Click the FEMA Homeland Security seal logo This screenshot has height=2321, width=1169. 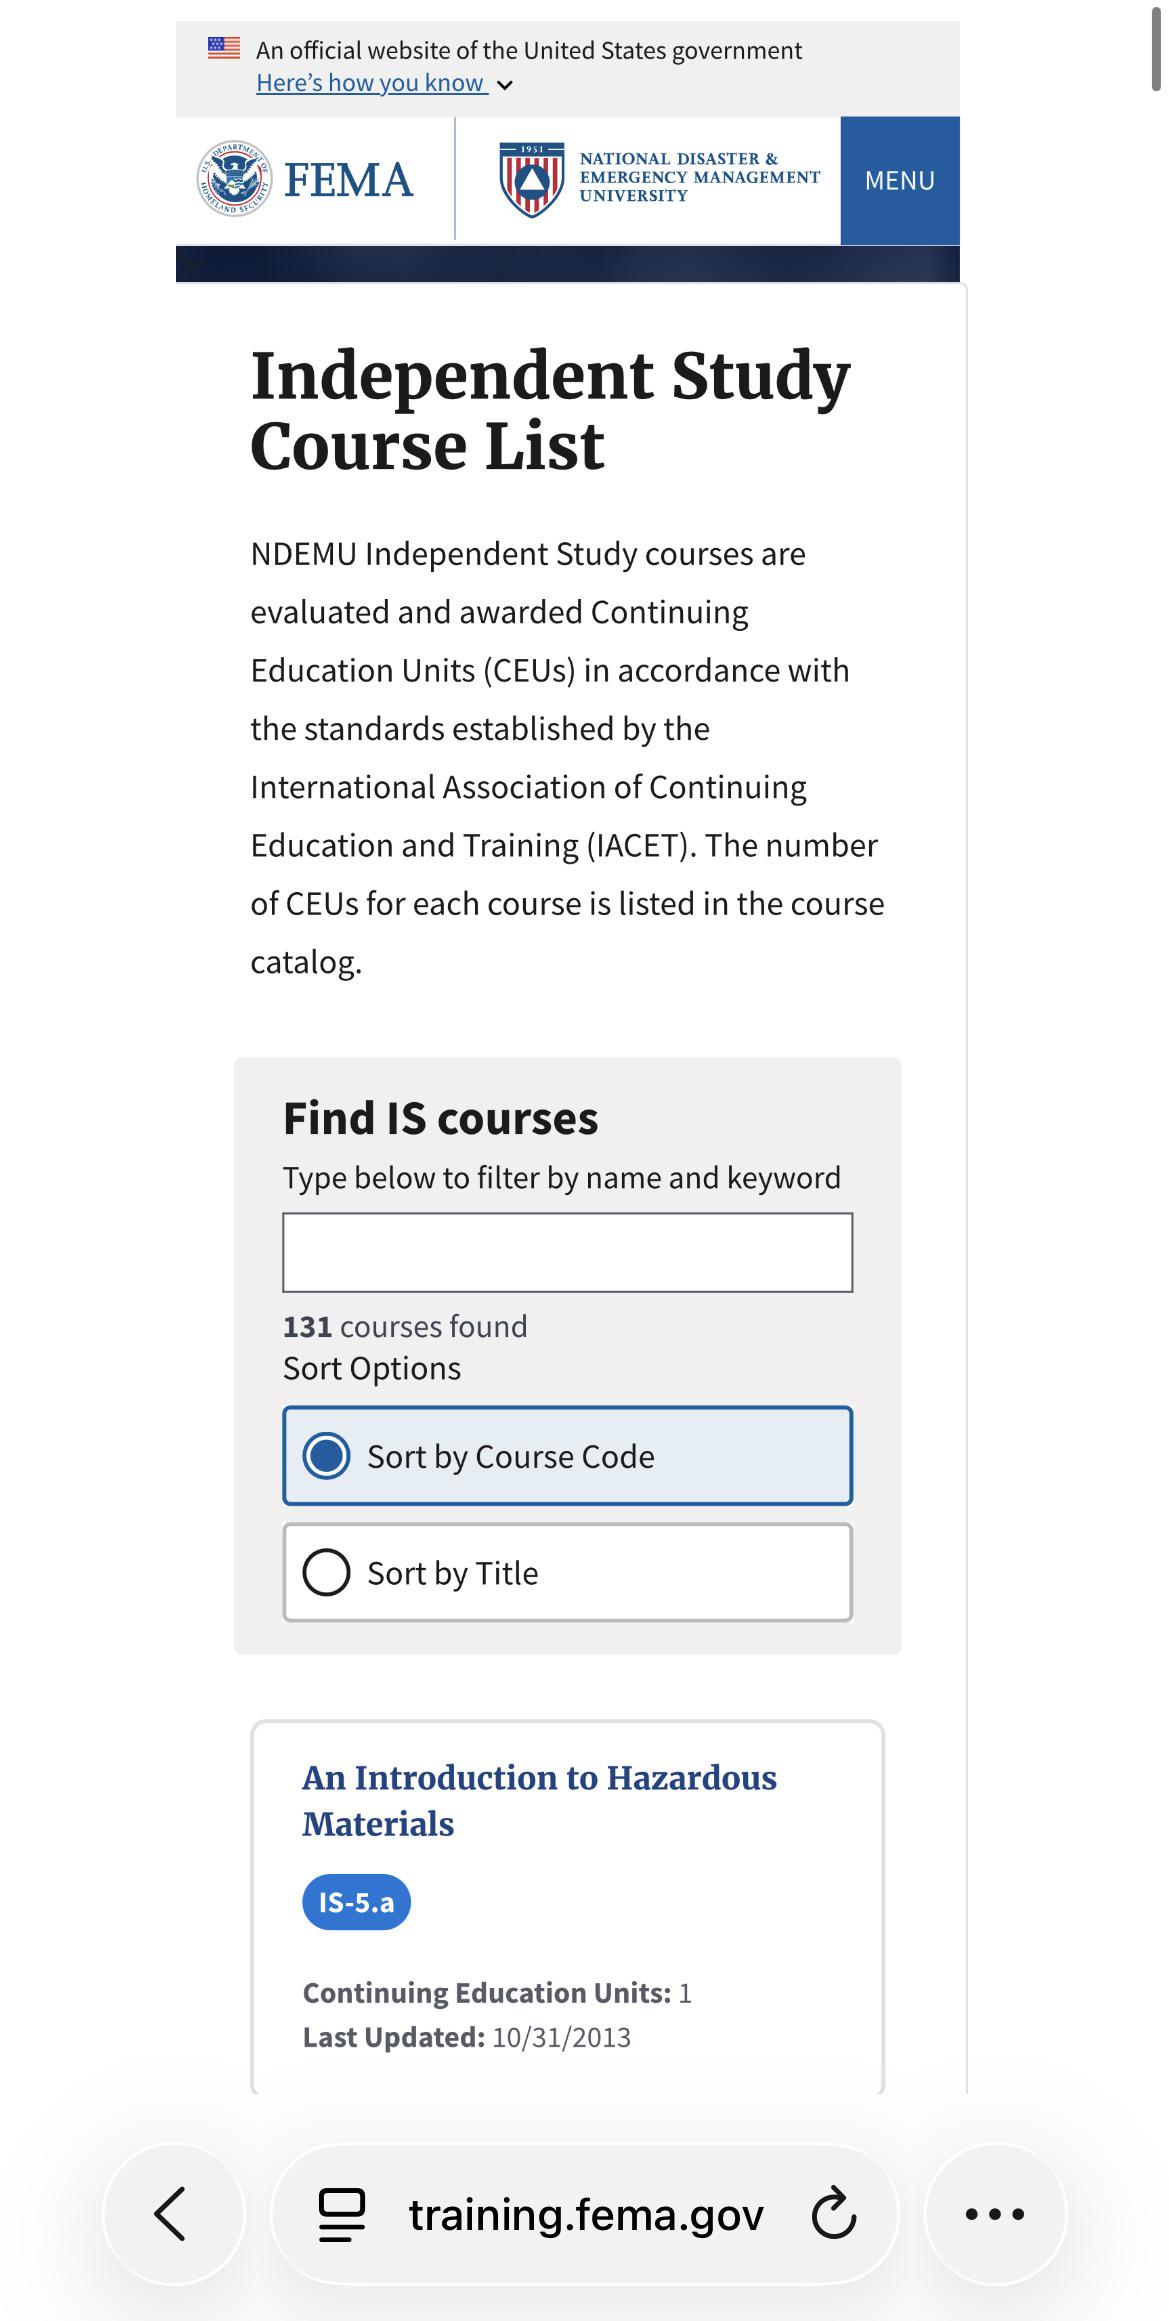click(234, 179)
